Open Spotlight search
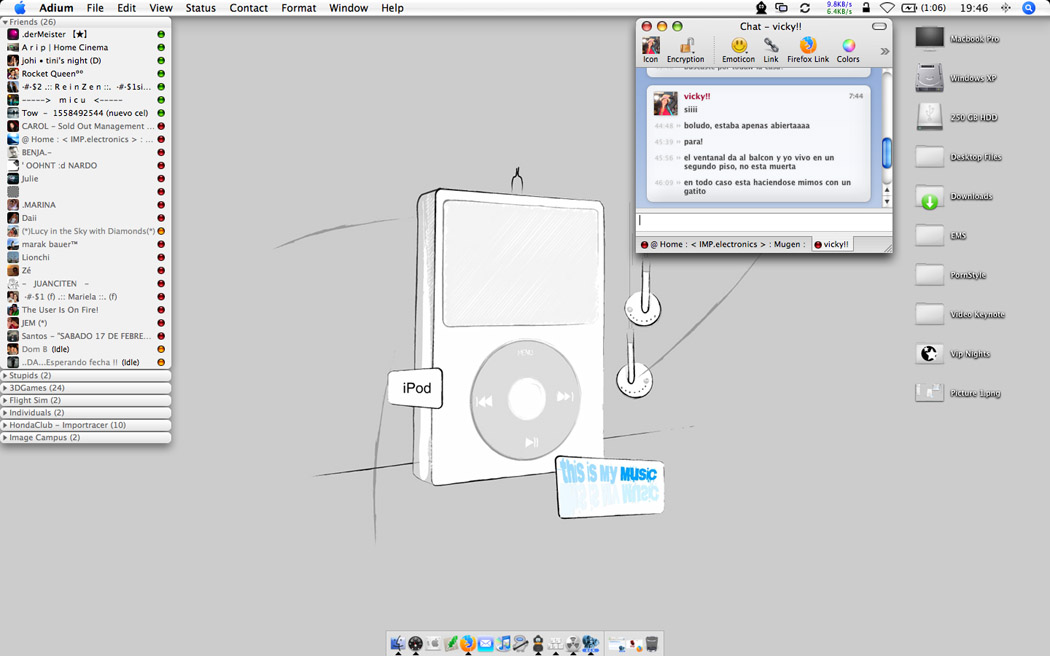 click(1029, 8)
